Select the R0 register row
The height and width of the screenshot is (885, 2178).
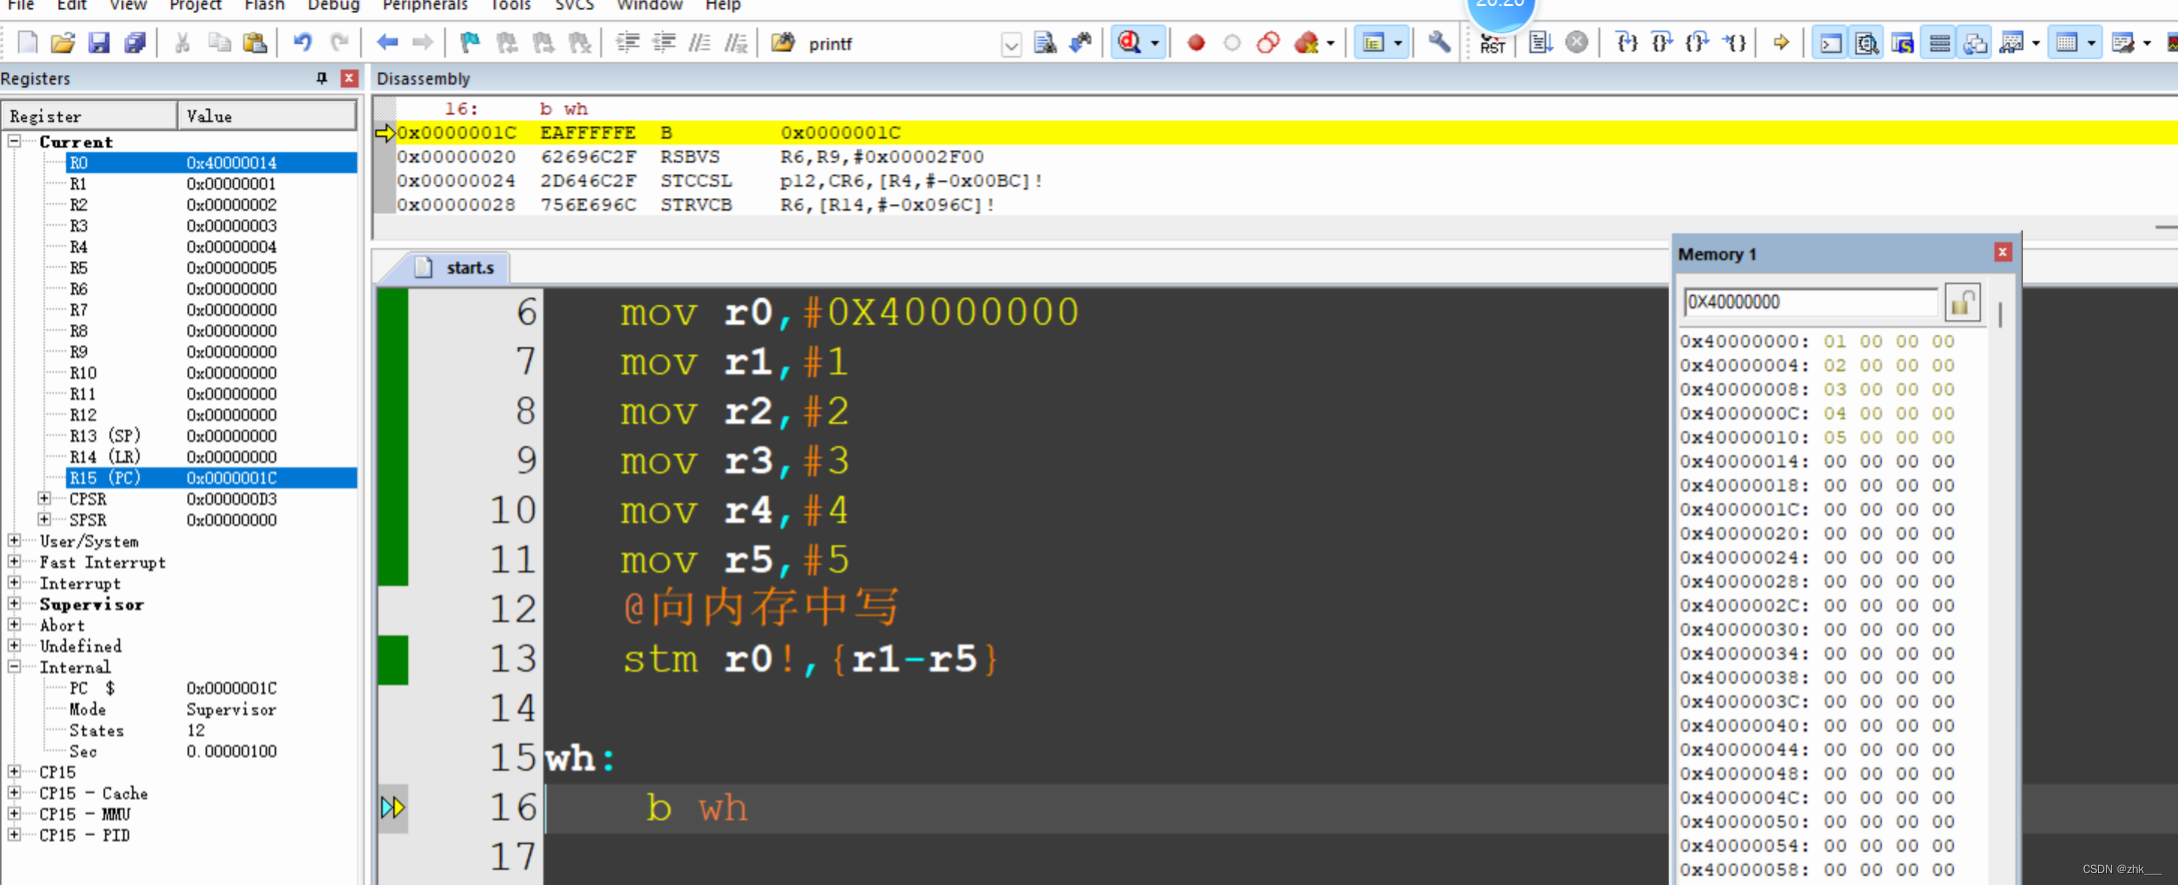point(211,162)
